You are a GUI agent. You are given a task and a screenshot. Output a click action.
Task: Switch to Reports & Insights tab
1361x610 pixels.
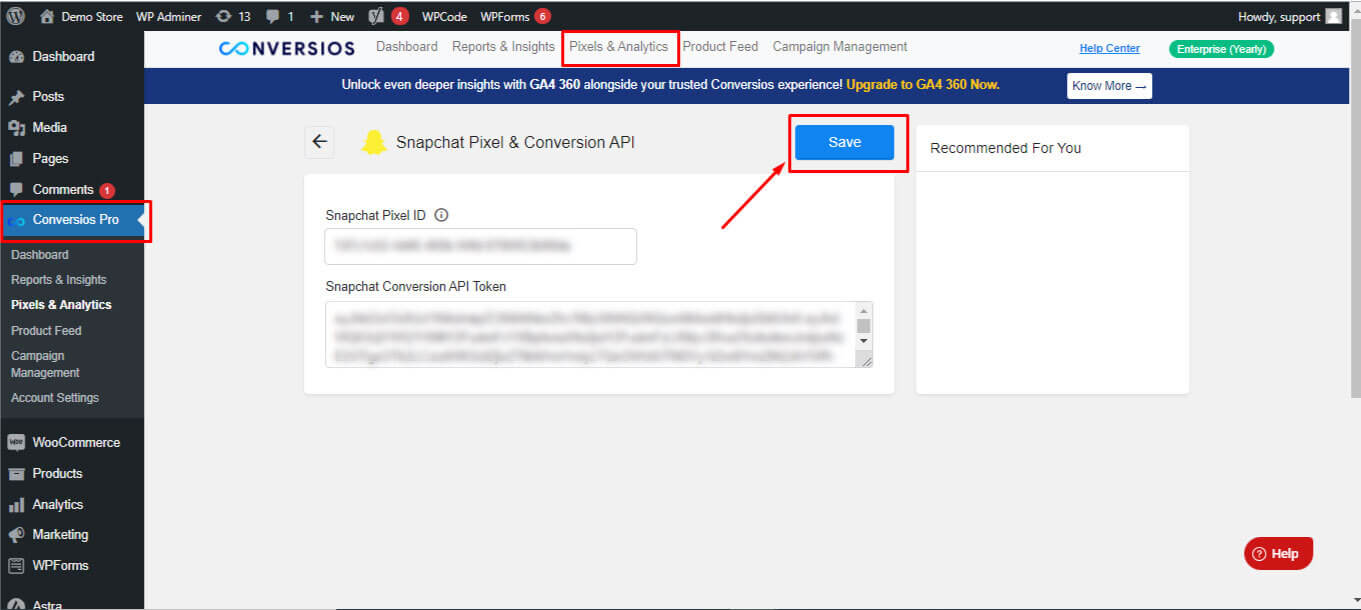503,47
